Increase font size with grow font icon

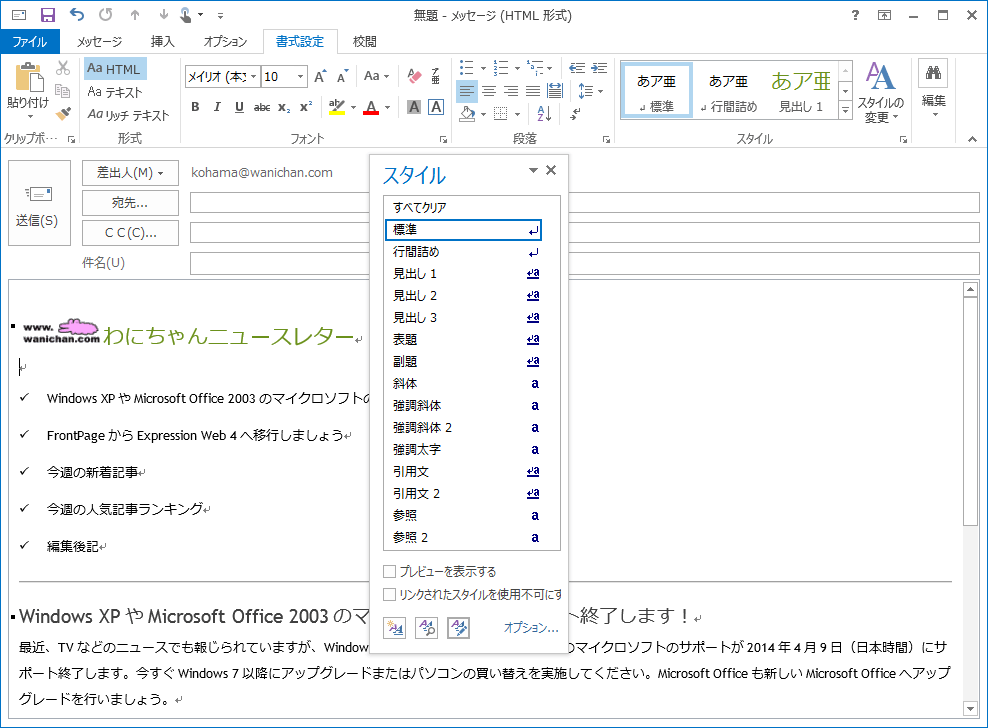pyautogui.click(x=320, y=76)
